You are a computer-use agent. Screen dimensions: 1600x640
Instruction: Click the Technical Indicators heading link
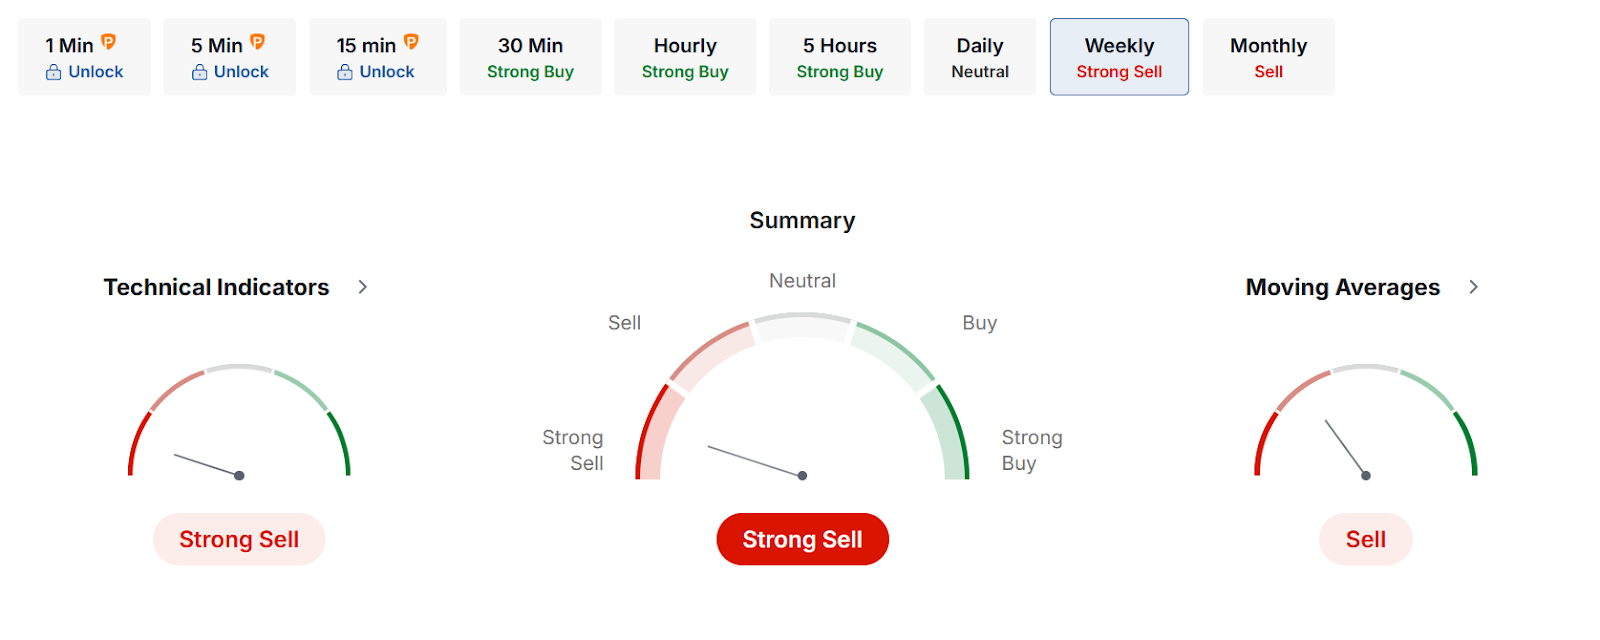coord(216,288)
